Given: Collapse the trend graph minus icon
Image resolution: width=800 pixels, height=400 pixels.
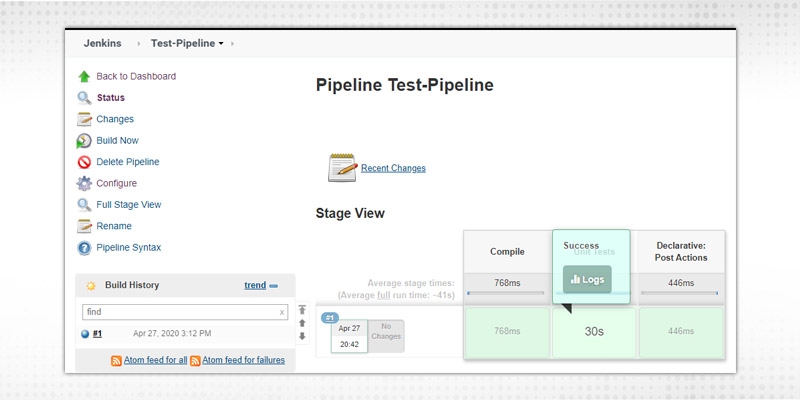Looking at the screenshot, I should pyautogui.click(x=273, y=286).
